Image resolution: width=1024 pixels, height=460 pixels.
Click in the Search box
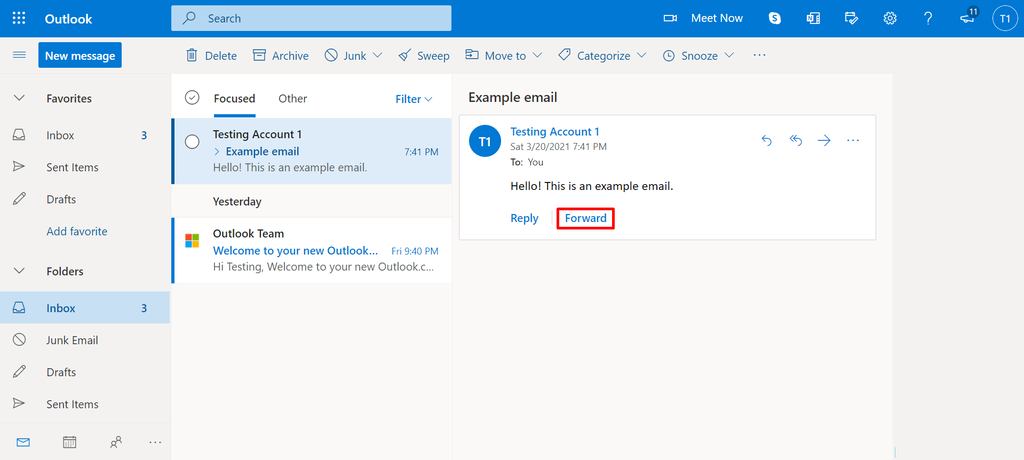(312, 18)
